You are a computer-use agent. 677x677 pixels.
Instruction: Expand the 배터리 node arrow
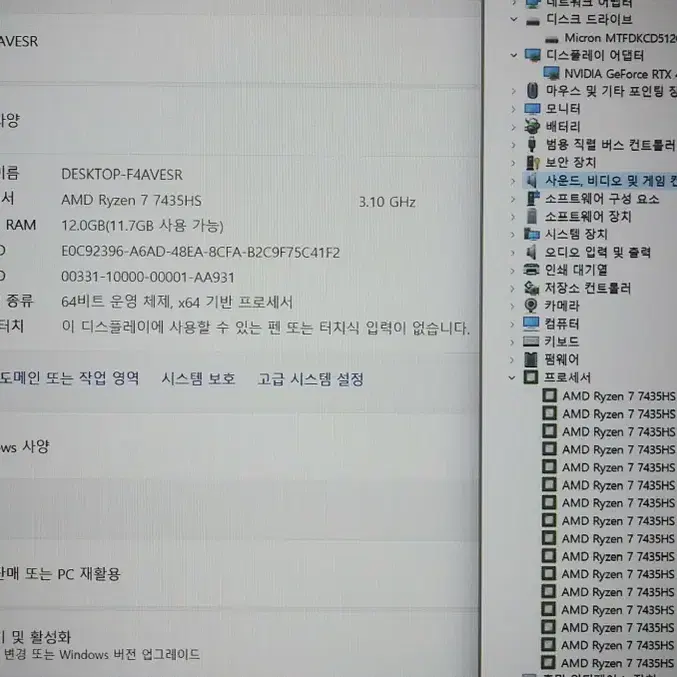point(513,127)
